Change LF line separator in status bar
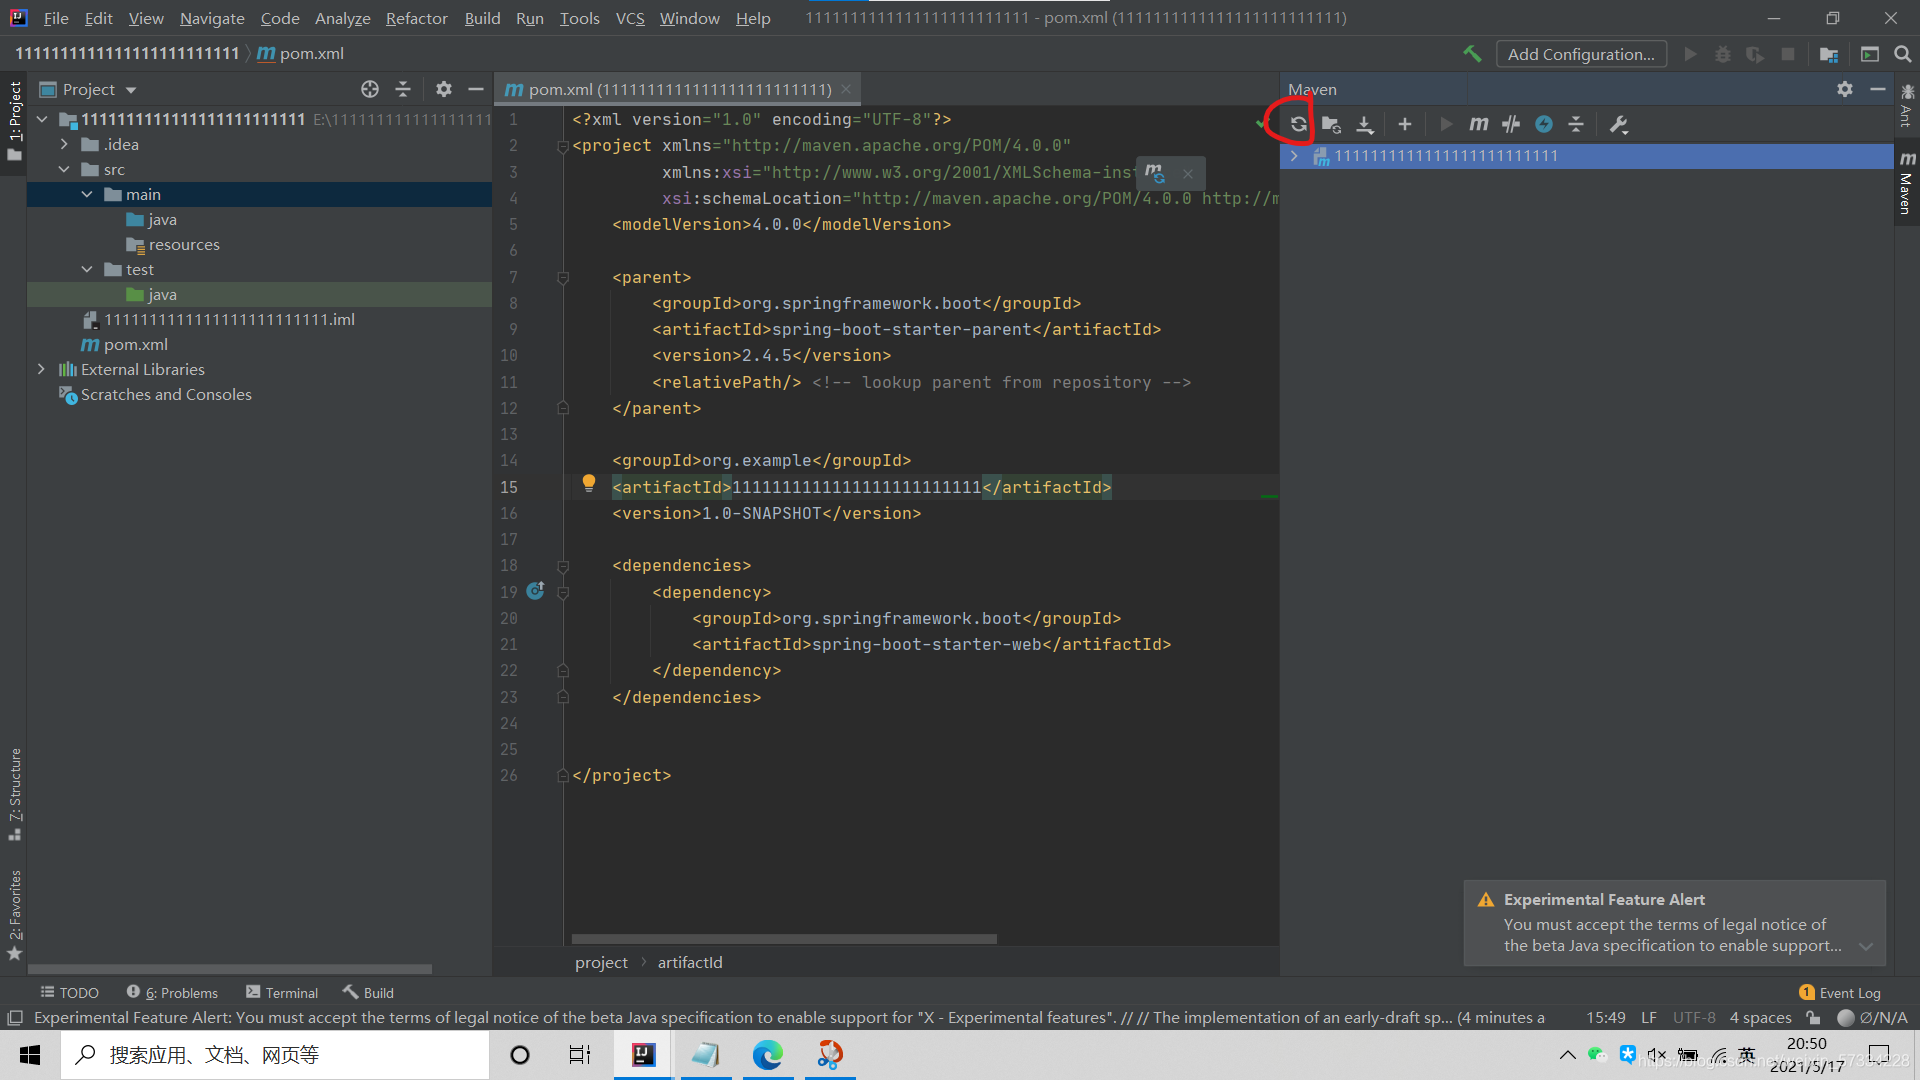This screenshot has width=1920, height=1080. (x=1649, y=1017)
